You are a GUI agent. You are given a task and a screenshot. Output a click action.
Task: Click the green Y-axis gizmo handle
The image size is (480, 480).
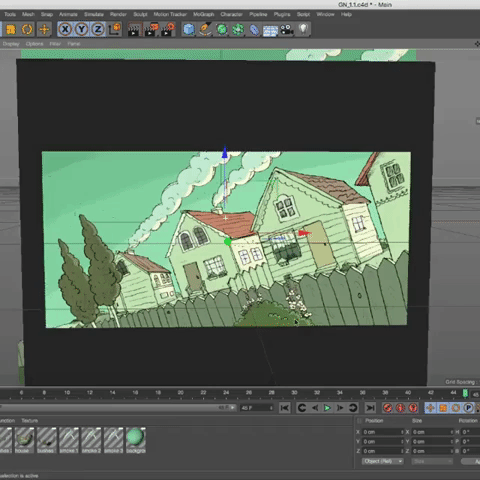pyautogui.click(x=228, y=242)
